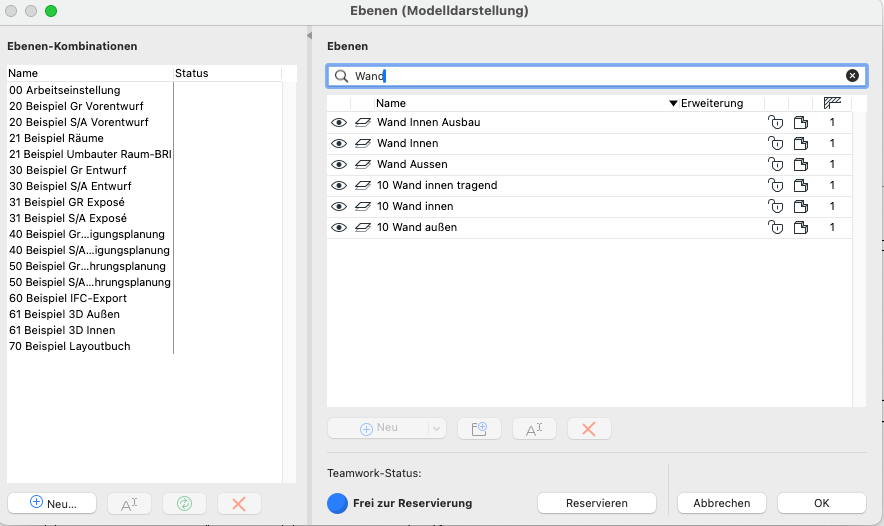Select 30 Beispiel Gr Entwurf combination
Screen dimensions: 884x526
(x=67, y=170)
